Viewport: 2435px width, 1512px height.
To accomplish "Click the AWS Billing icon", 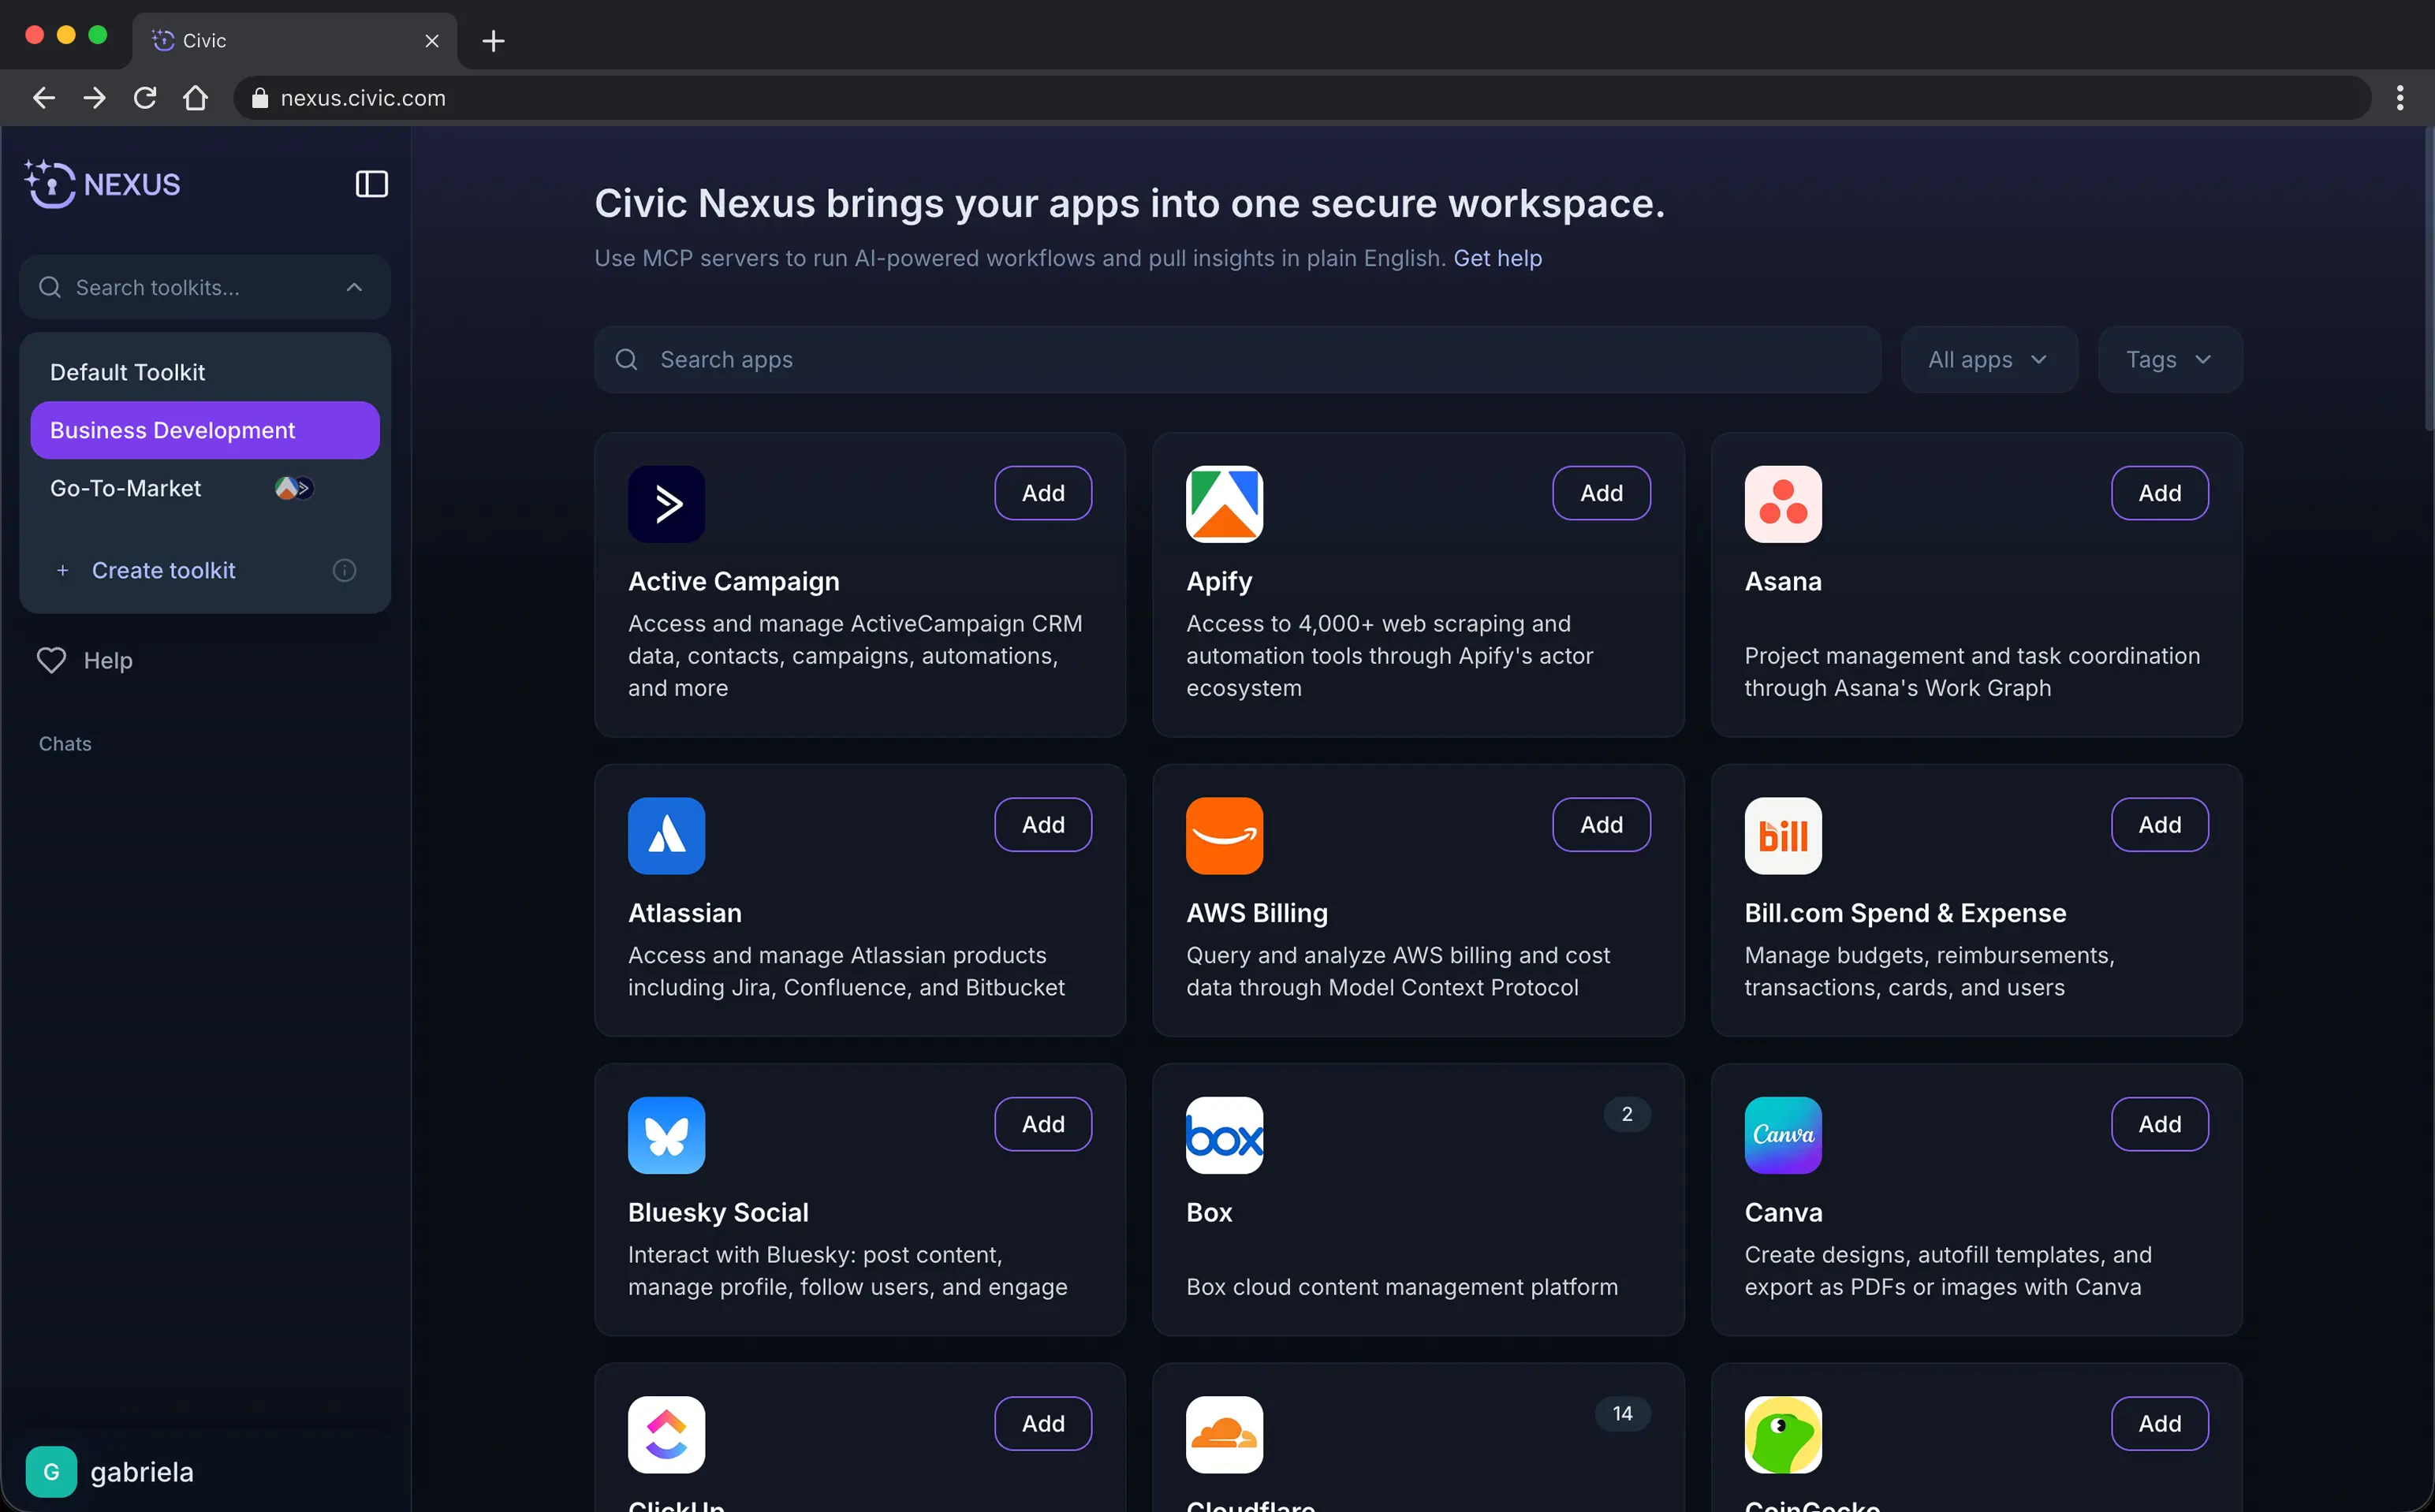I will pos(1224,836).
